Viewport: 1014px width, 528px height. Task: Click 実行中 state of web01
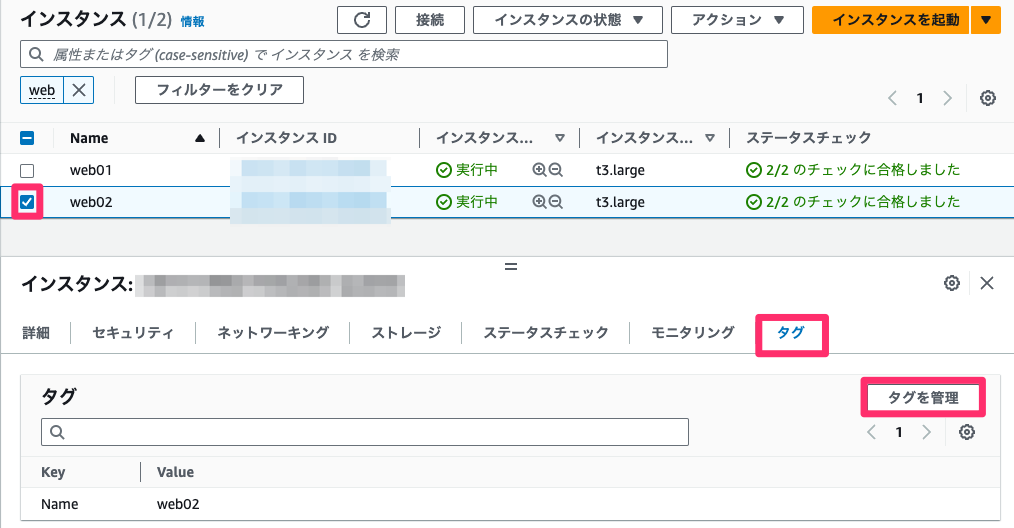click(467, 170)
